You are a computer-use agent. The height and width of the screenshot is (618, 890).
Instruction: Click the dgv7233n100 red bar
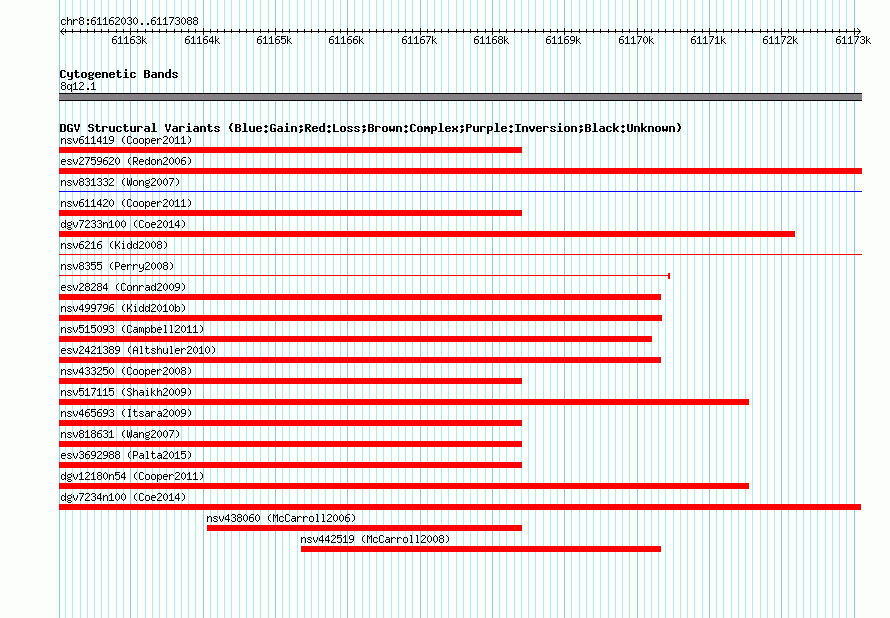click(427, 234)
